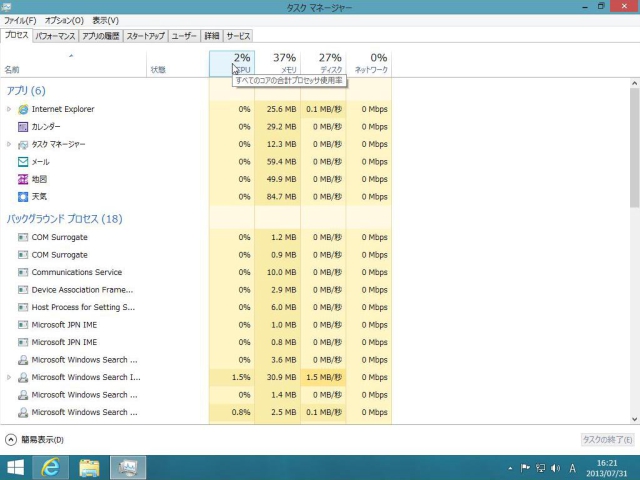This screenshot has height=480, width=640.
Task: Select the 25.6 MB memory value
Action: (x=281, y=109)
